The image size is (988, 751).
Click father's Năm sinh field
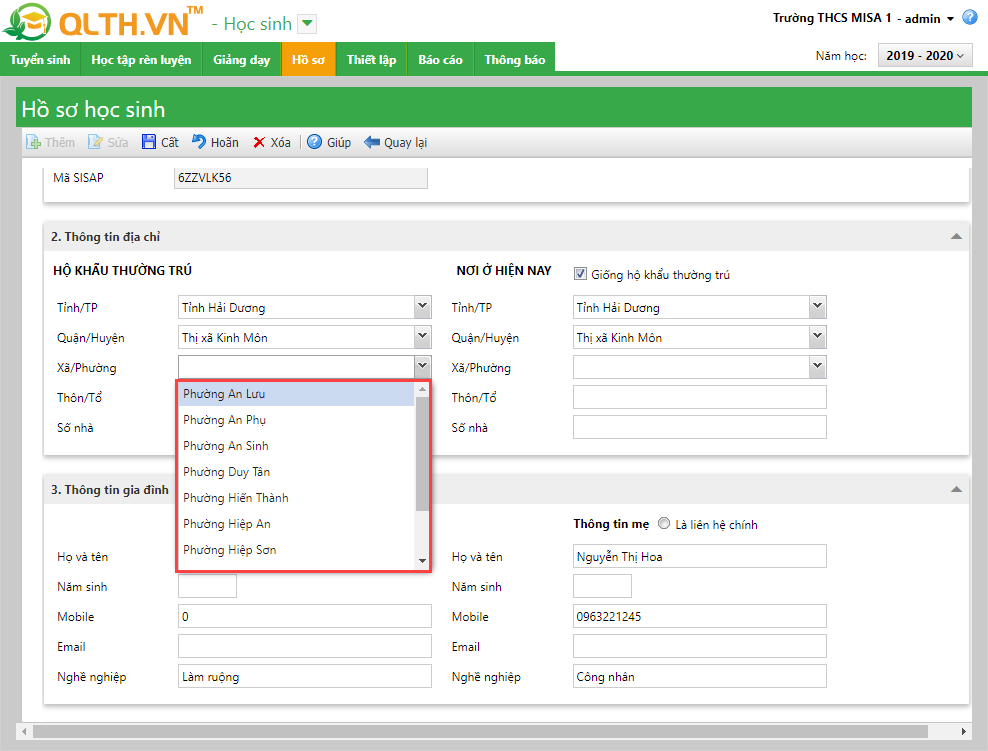pyautogui.click(x=207, y=586)
